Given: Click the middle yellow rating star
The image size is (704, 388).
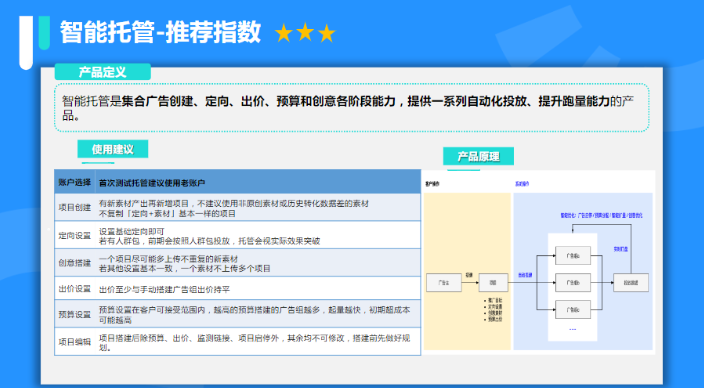Looking at the screenshot, I should pyautogui.click(x=305, y=33).
